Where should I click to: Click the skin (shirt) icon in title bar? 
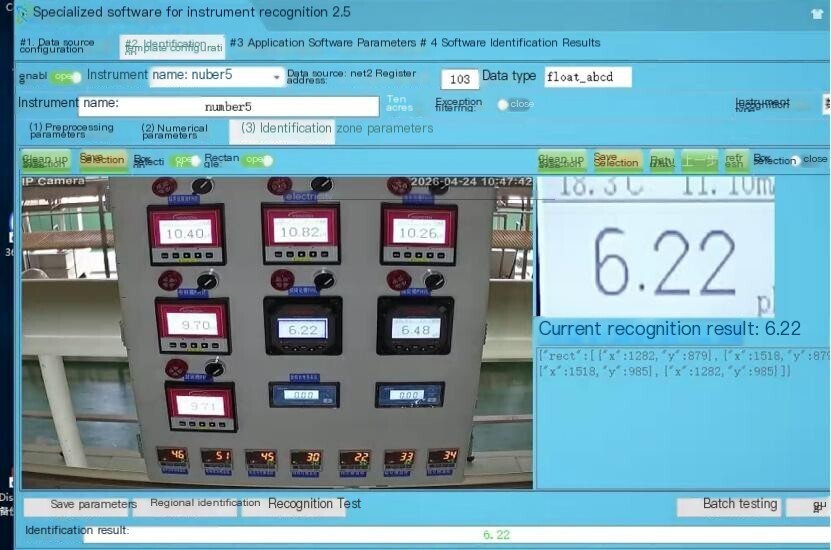click(817, 14)
